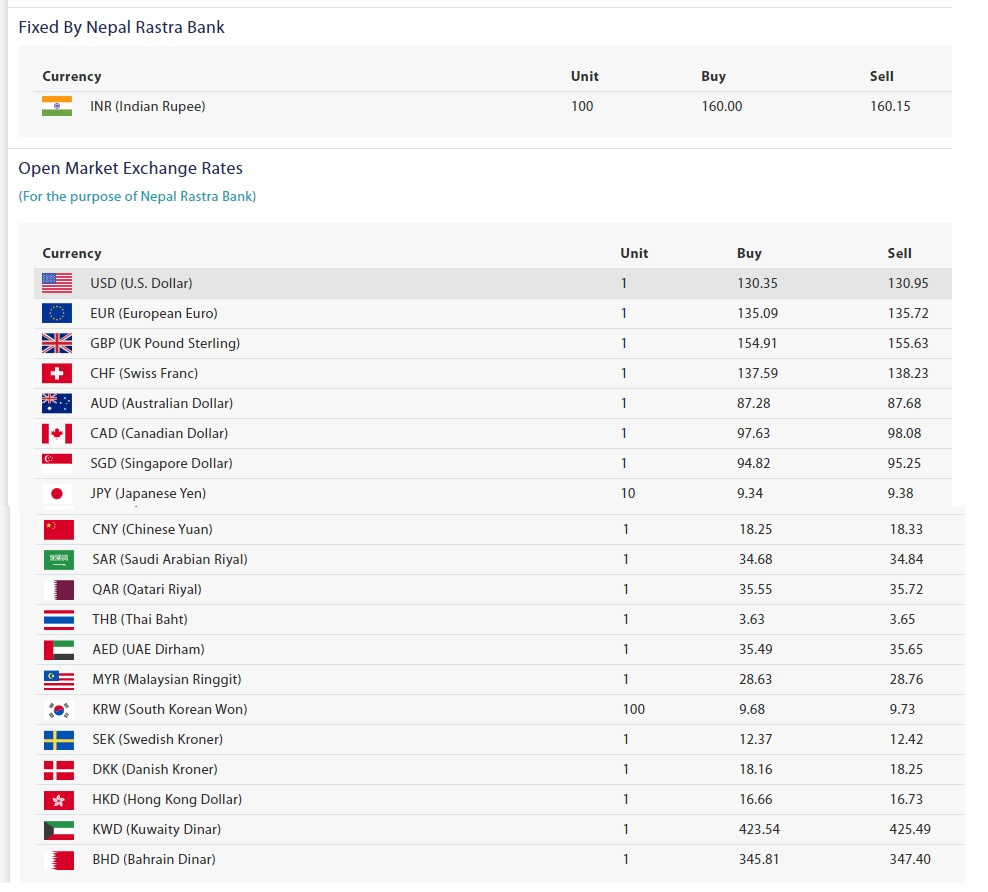Click the Kuwait flag icon for KWD

coord(59,830)
